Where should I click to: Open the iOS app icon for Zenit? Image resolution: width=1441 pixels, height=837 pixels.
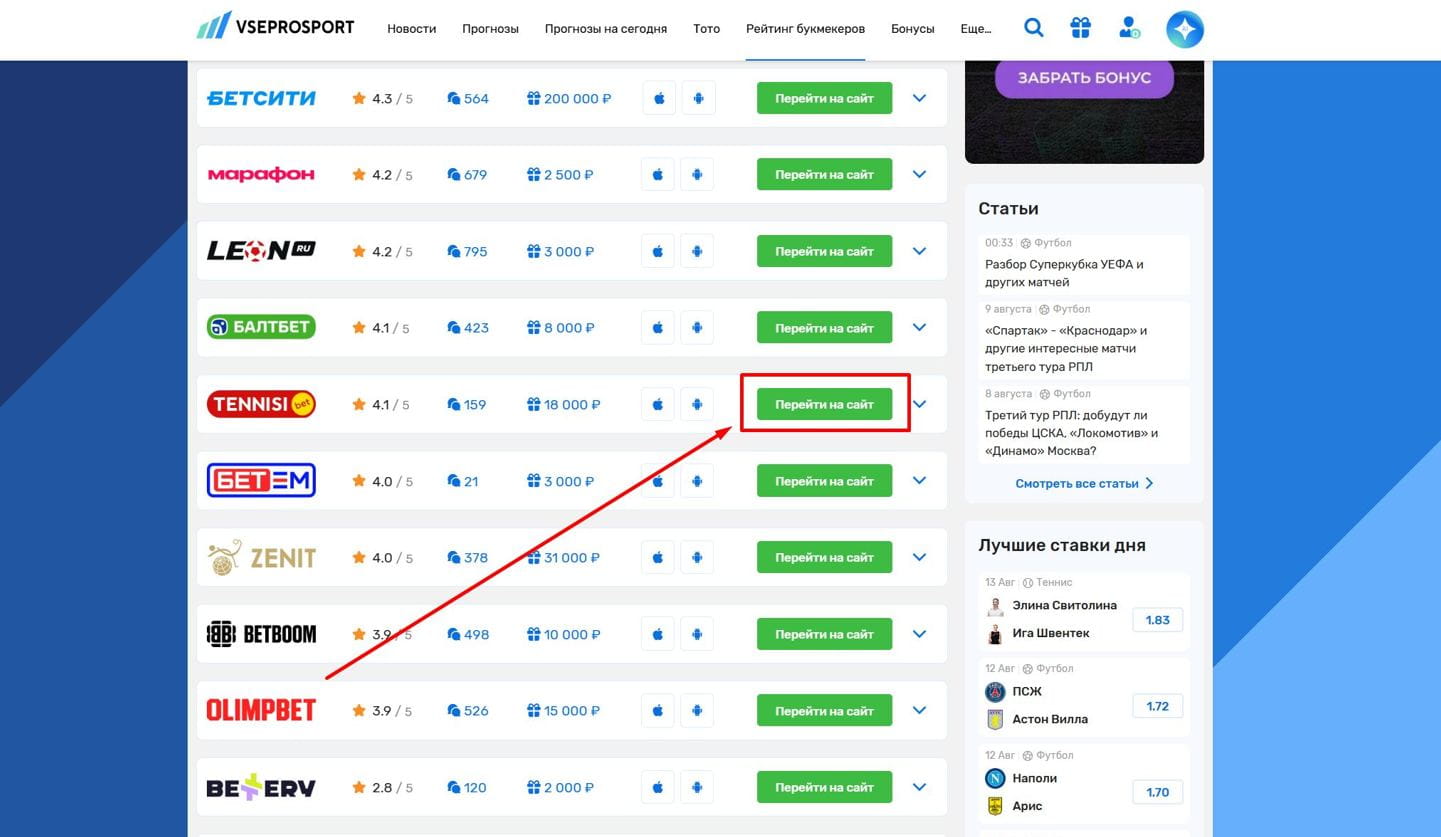(659, 558)
